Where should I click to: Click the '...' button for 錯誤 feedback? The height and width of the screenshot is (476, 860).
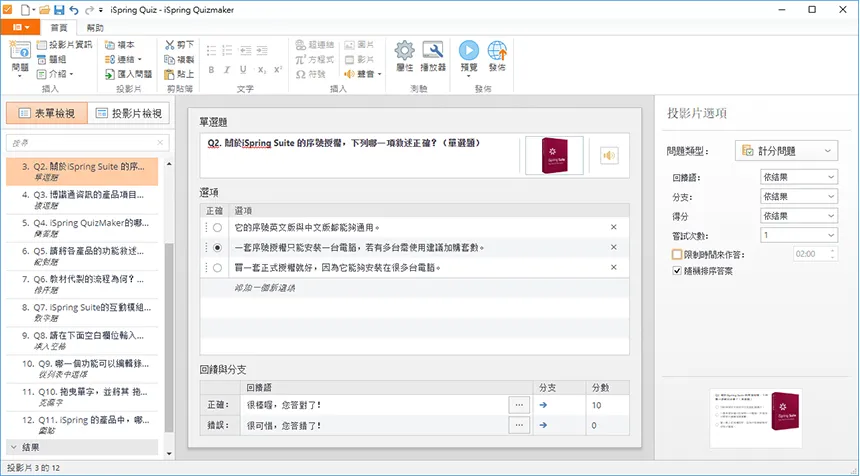(x=519, y=425)
